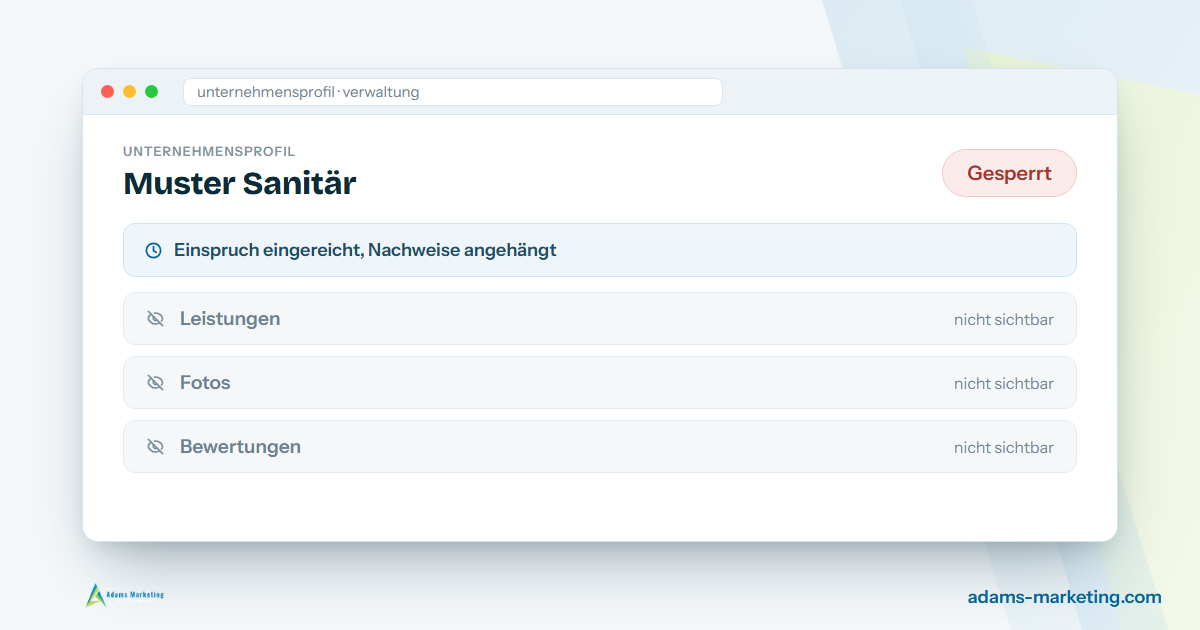Click the Muster Sanitär heading
Screen dimensions: 1200x630
tap(239, 184)
